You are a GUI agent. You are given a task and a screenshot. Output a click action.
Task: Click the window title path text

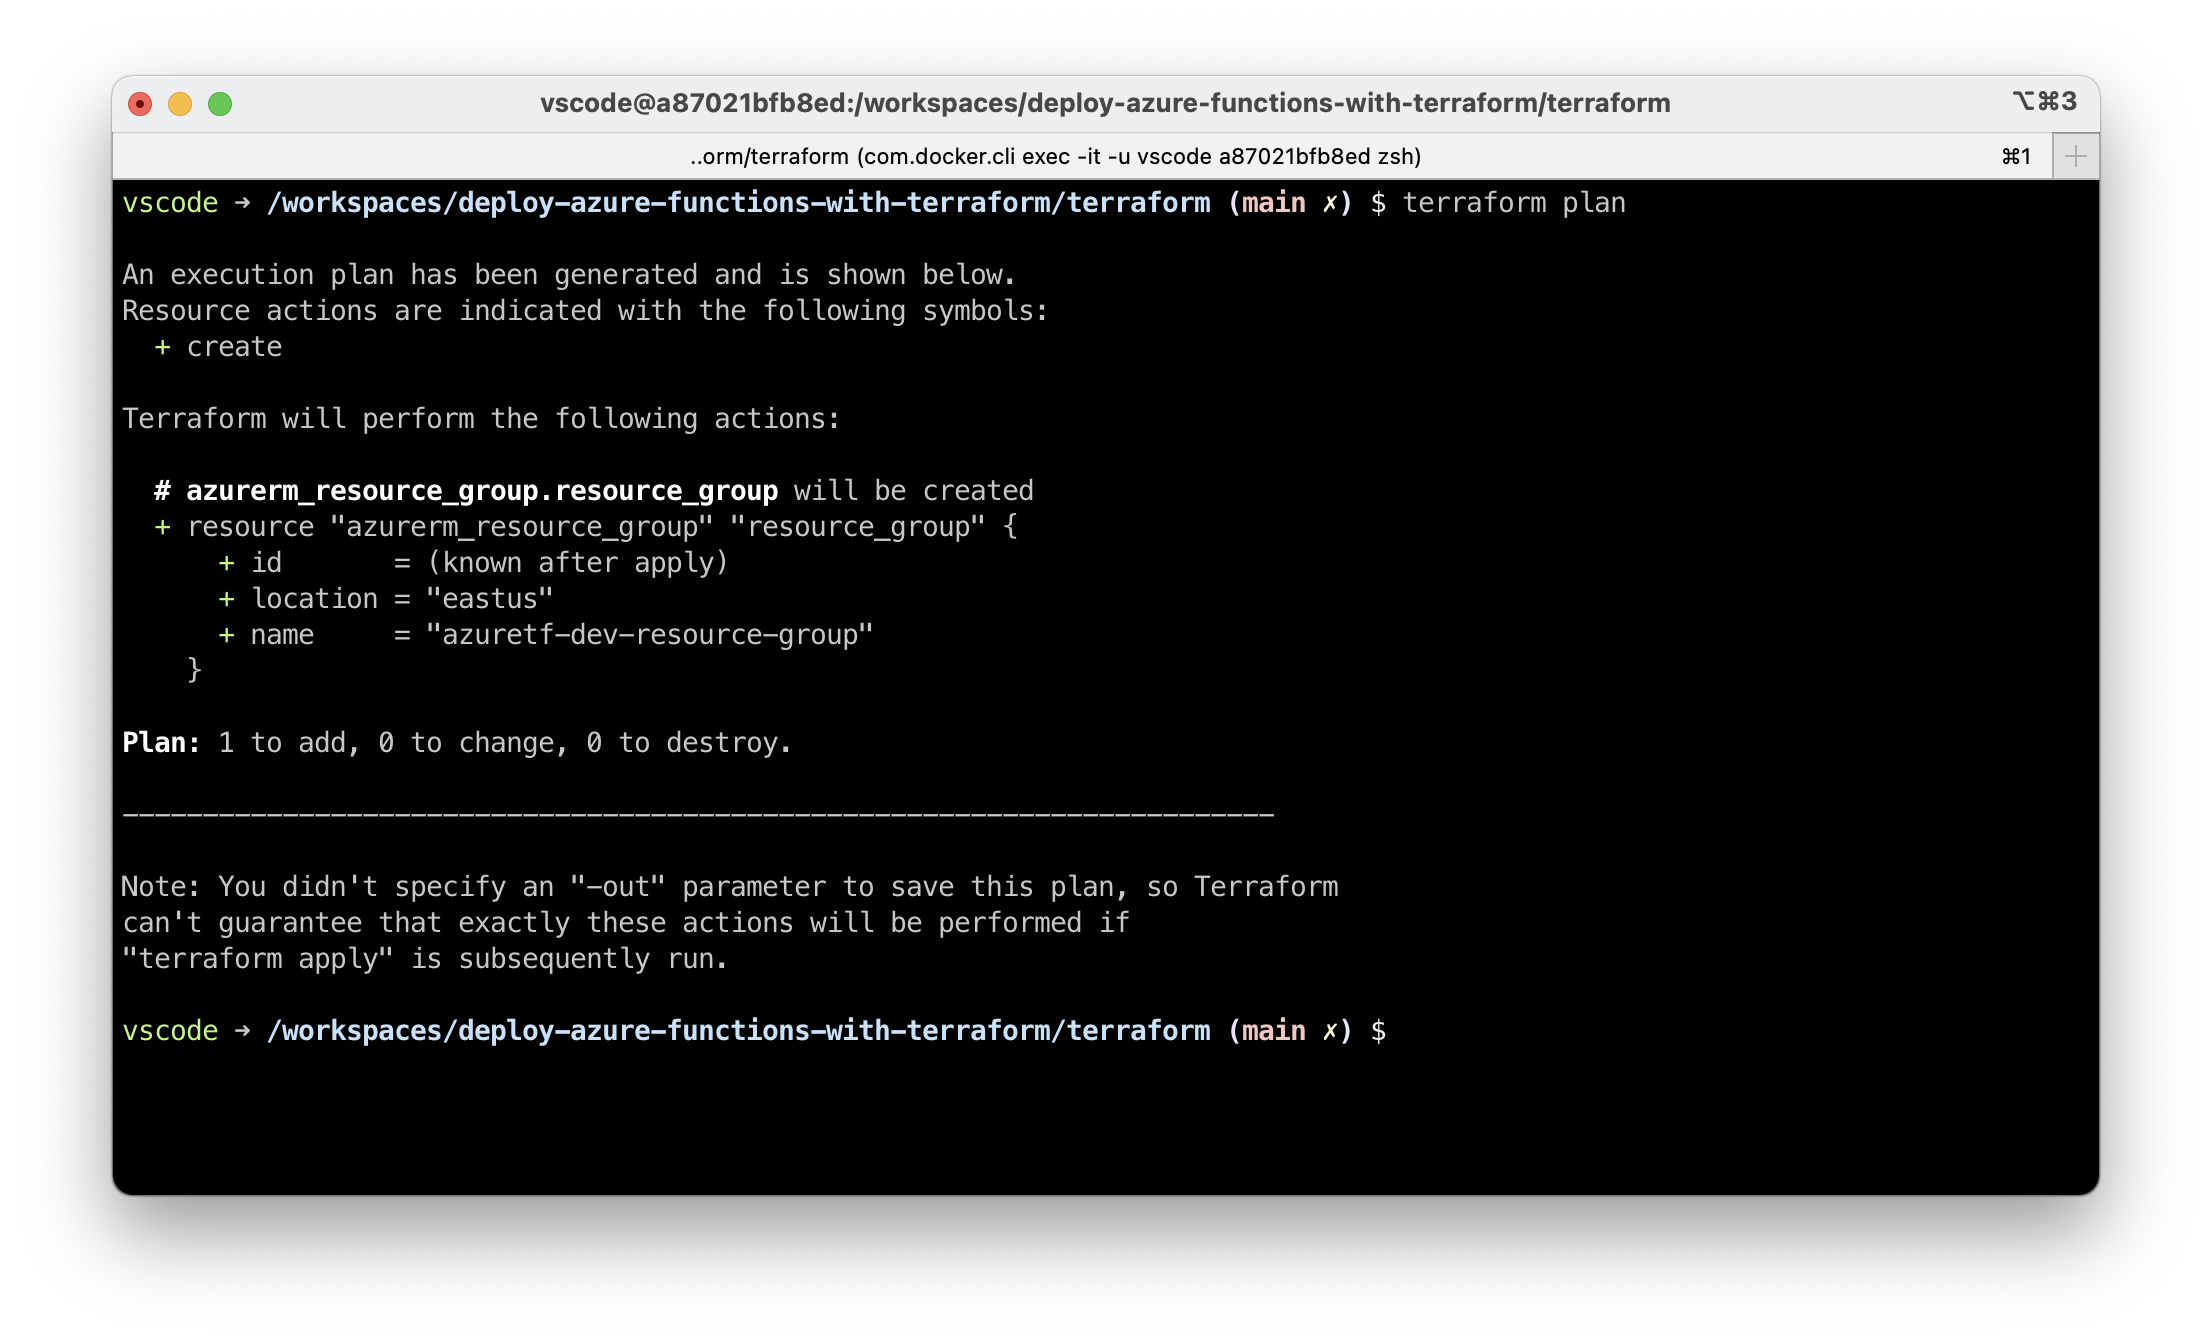point(1105,103)
